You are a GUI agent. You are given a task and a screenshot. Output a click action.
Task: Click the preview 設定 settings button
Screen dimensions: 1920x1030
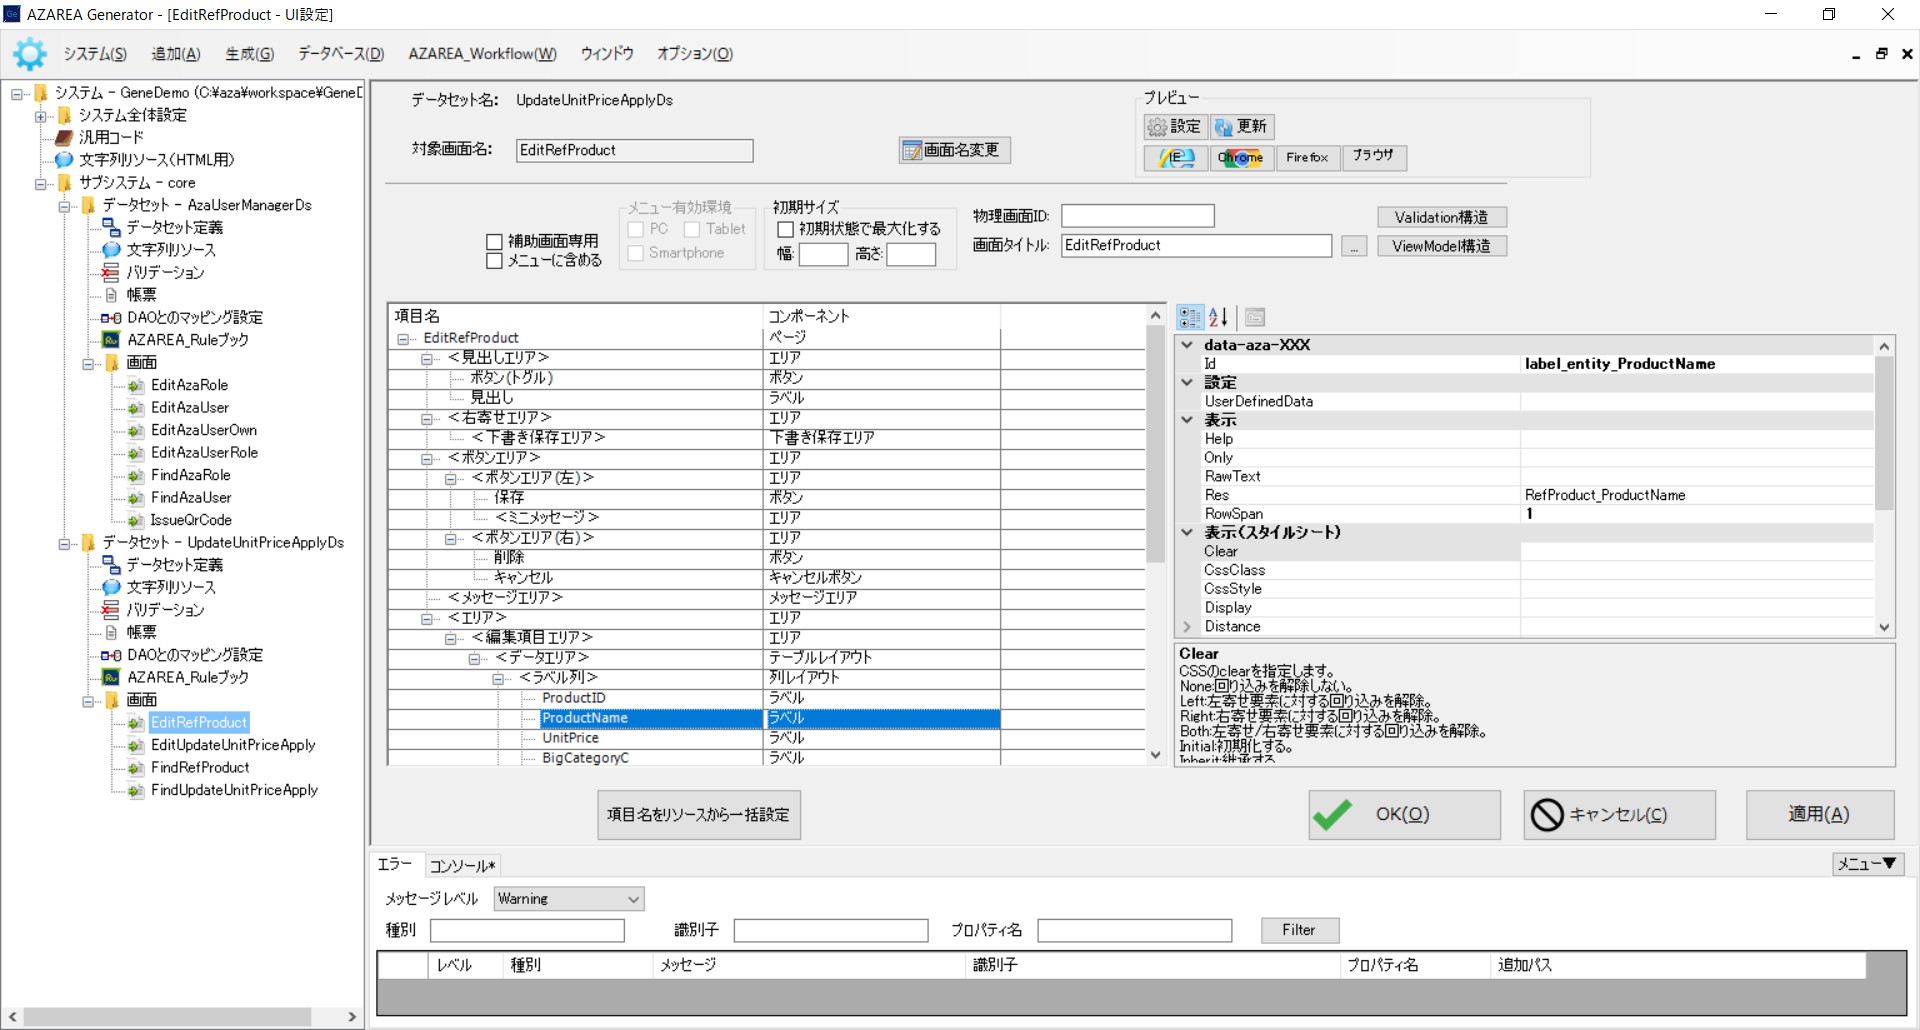pos(1175,126)
